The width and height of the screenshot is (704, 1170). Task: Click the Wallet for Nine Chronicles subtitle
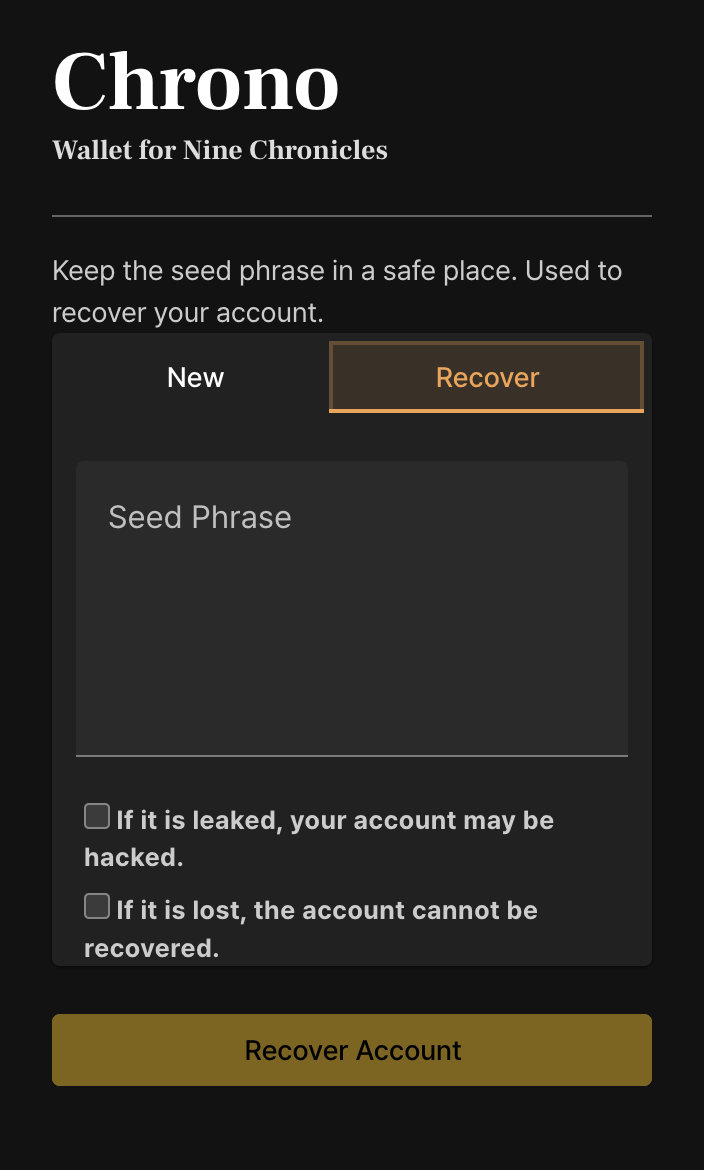point(220,151)
